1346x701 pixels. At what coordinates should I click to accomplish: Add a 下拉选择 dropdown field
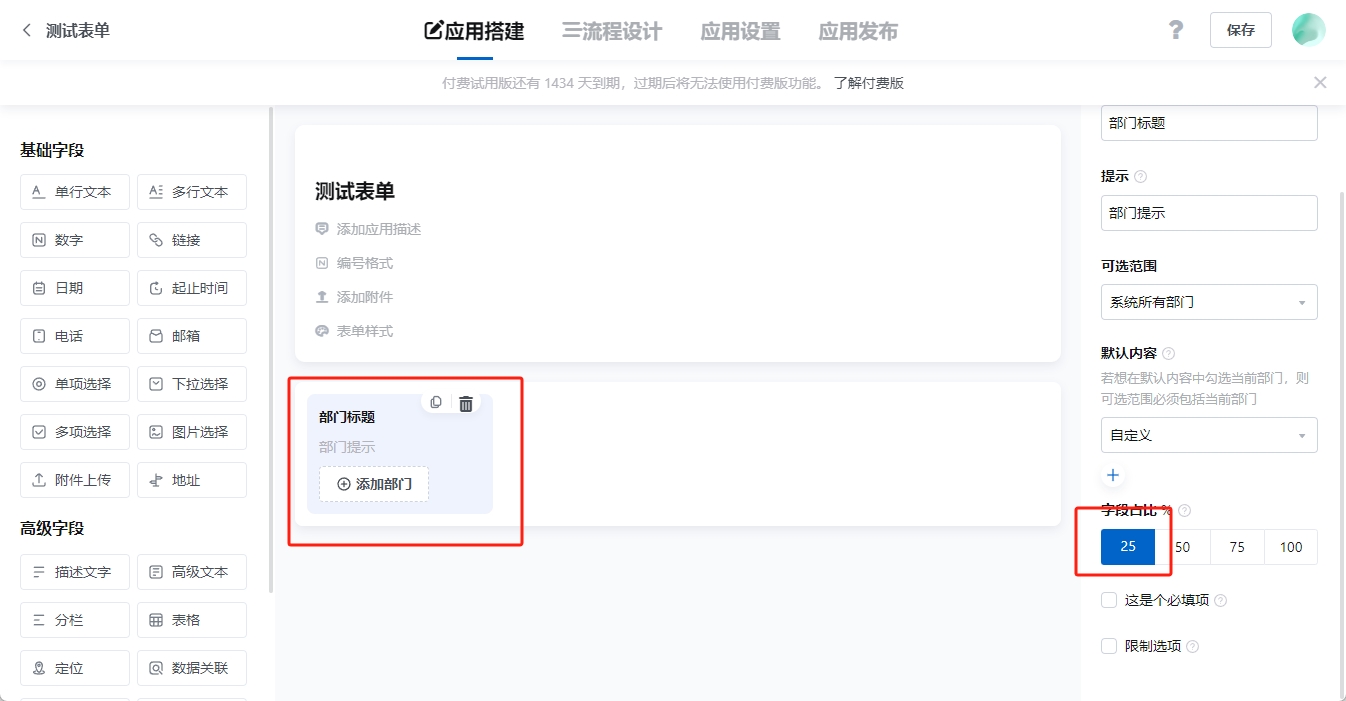(192, 384)
